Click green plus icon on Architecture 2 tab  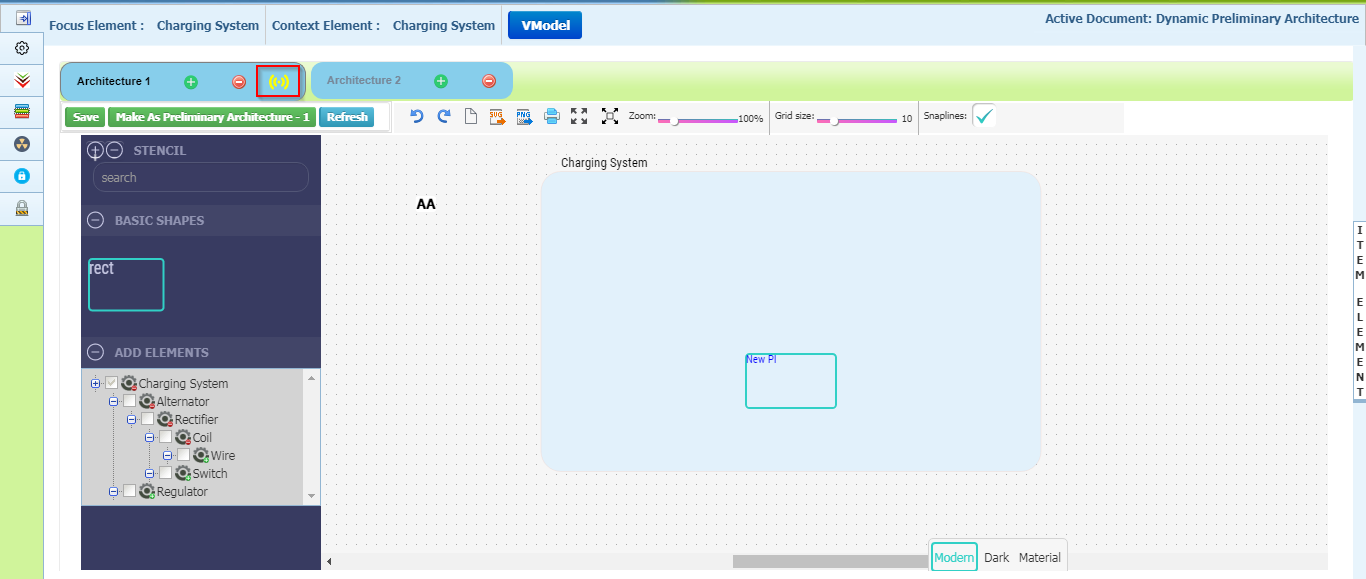pyautogui.click(x=441, y=81)
